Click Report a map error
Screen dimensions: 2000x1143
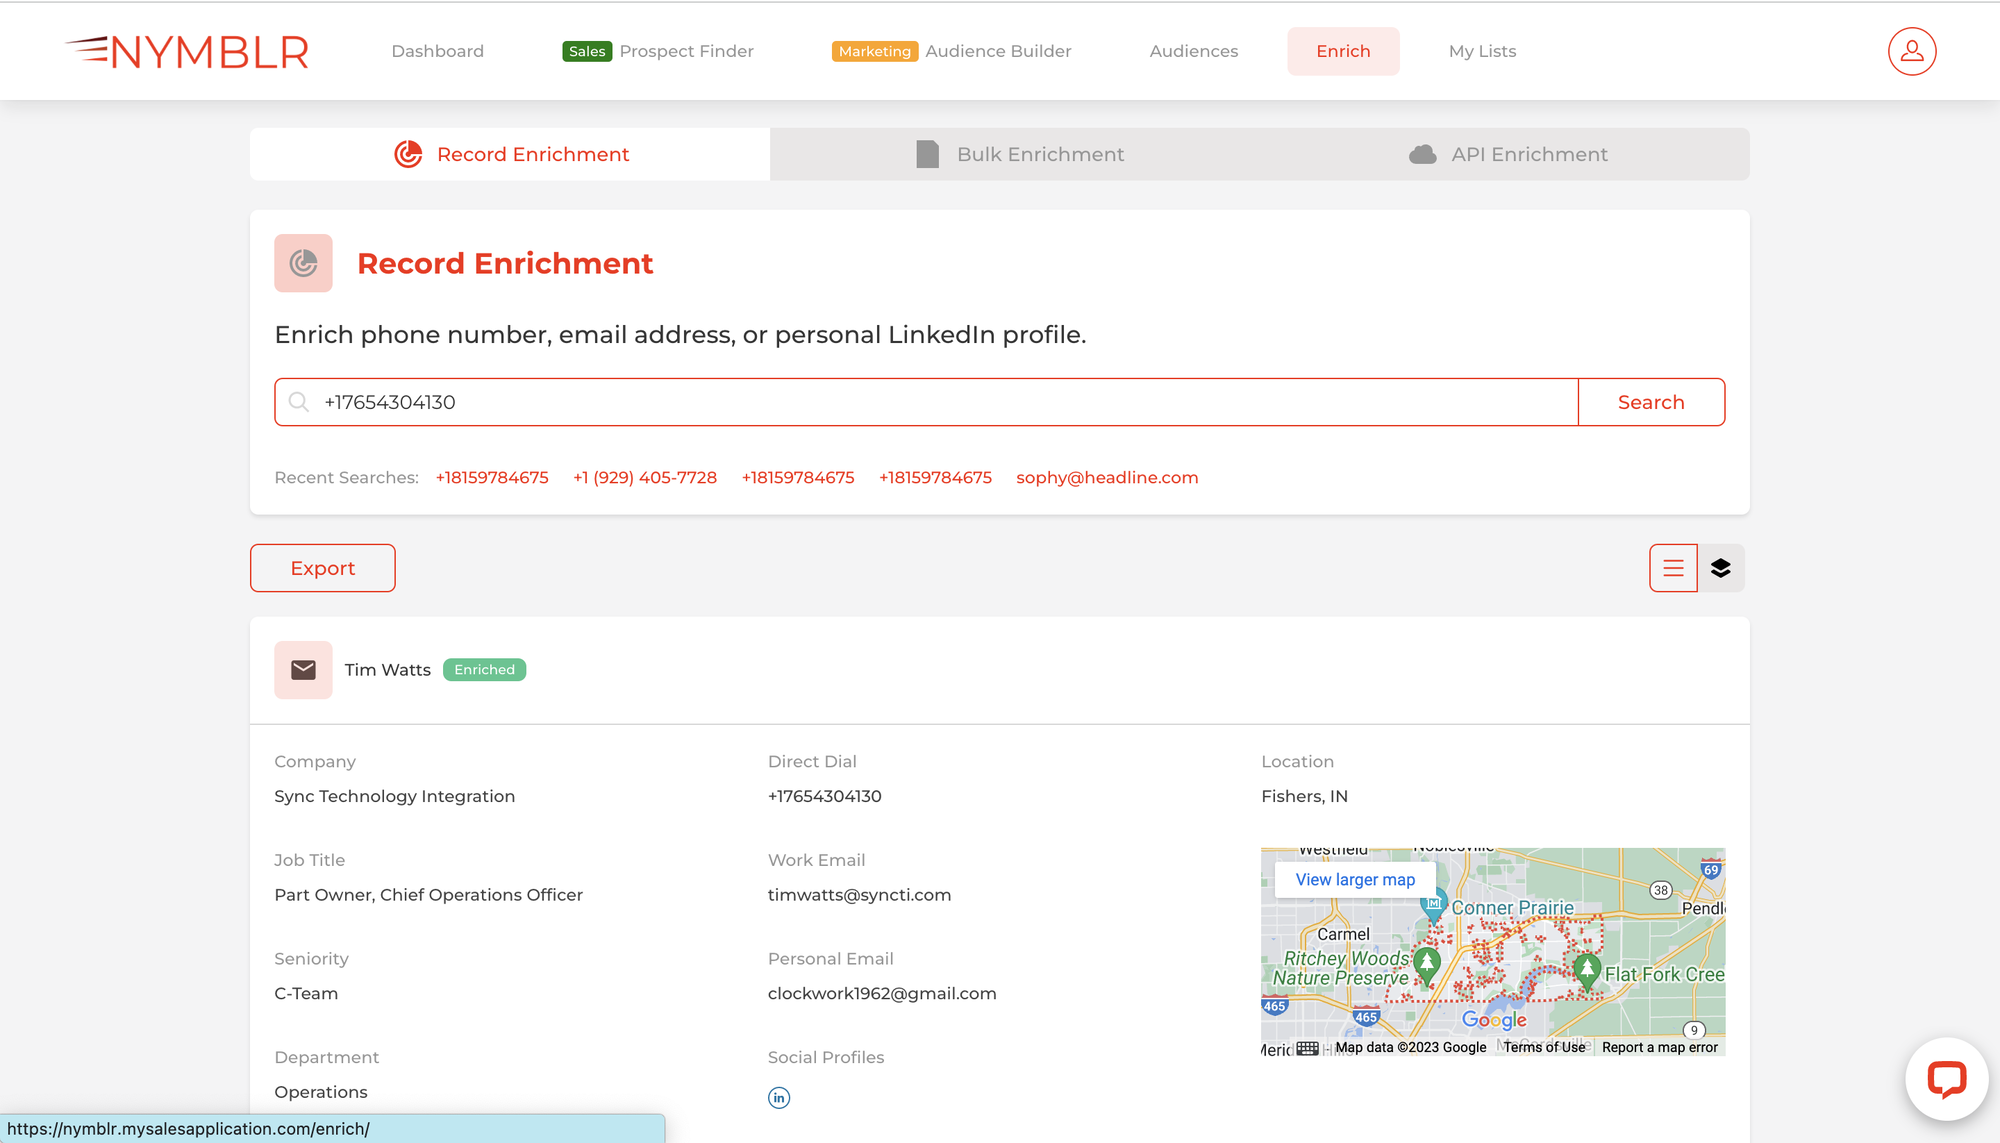pyautogui.click(x=1660, y=1047)
